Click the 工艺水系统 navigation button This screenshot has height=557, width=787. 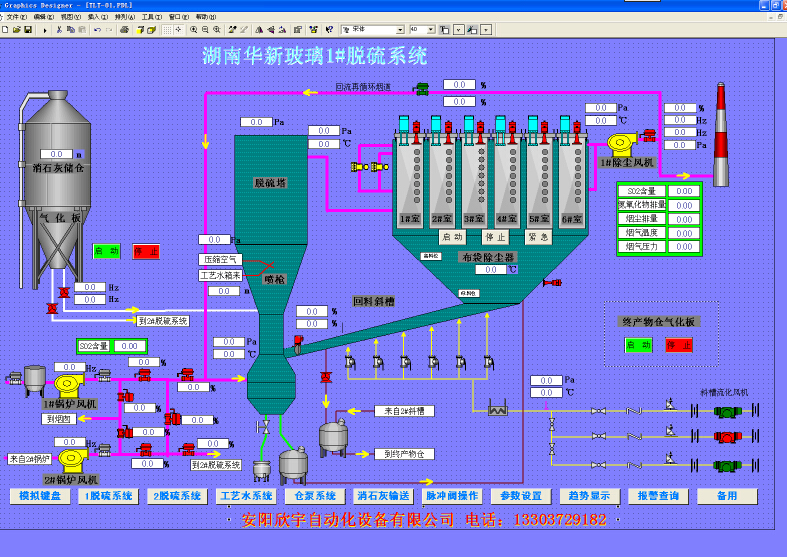click(x=246, y=496)
